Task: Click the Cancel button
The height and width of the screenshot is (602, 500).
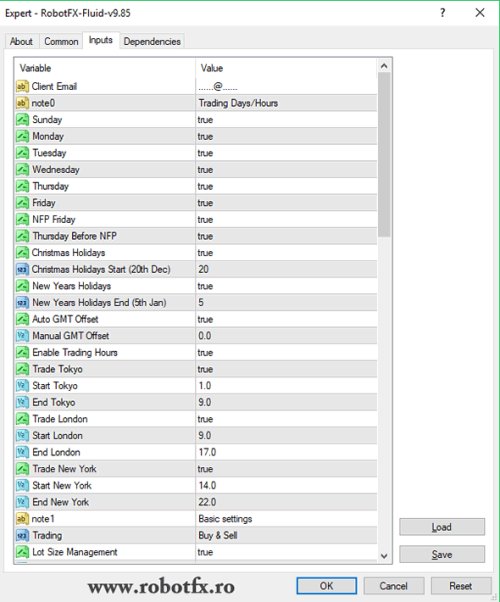Action: (x=394, y=586)
